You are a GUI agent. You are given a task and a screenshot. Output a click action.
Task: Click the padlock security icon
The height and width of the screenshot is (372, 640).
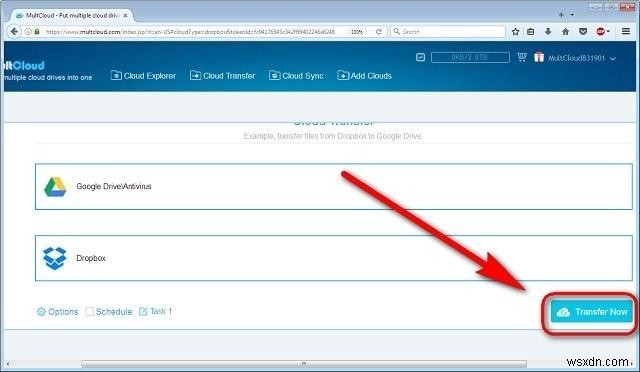pyautogui.click(x=37, y=31)
